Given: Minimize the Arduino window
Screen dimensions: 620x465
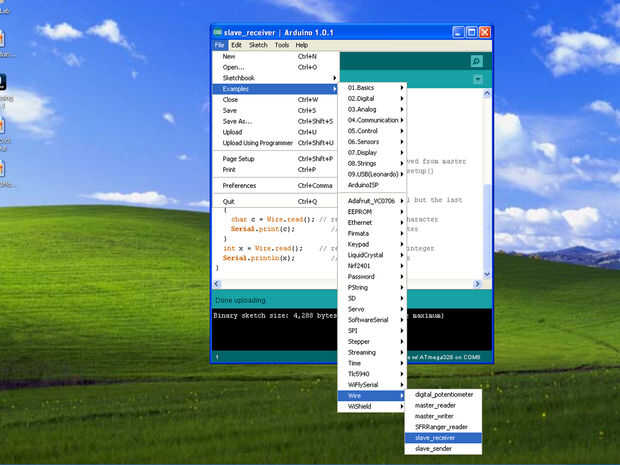Looking at the screenshot, I should tap(458, 32).
